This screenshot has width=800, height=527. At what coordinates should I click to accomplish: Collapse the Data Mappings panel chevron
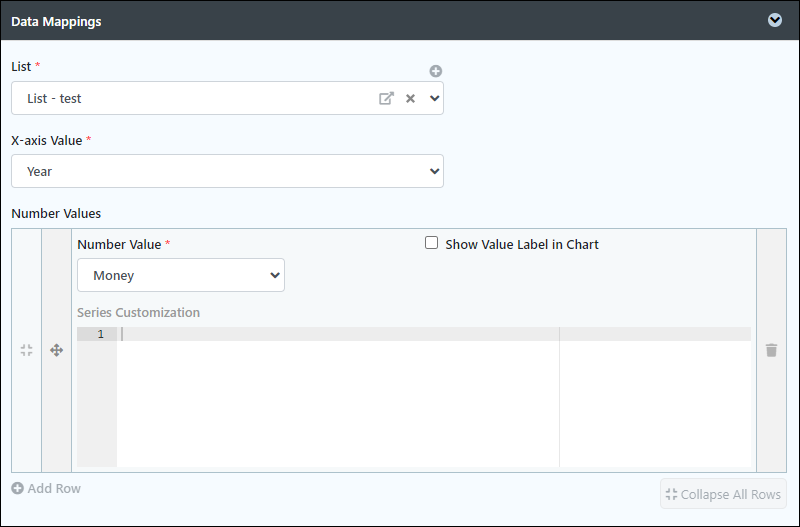(x=774, y=20)
